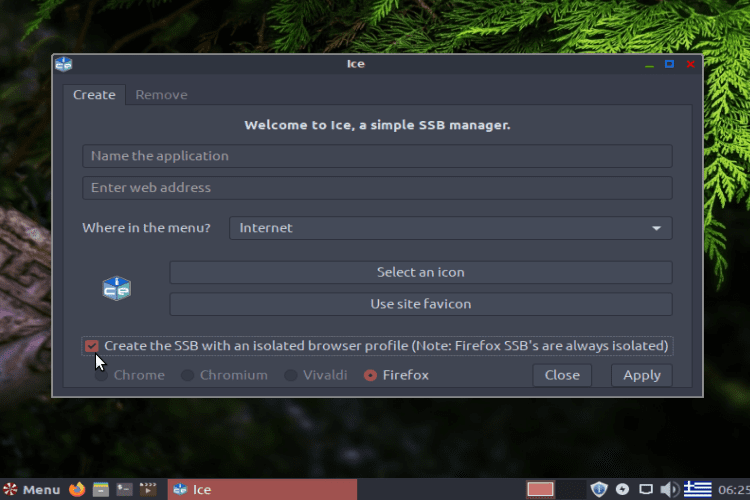This screenshot has height=500, width=750.
Task: Select the Firefox radio button
Action: [x=370, y=375]
